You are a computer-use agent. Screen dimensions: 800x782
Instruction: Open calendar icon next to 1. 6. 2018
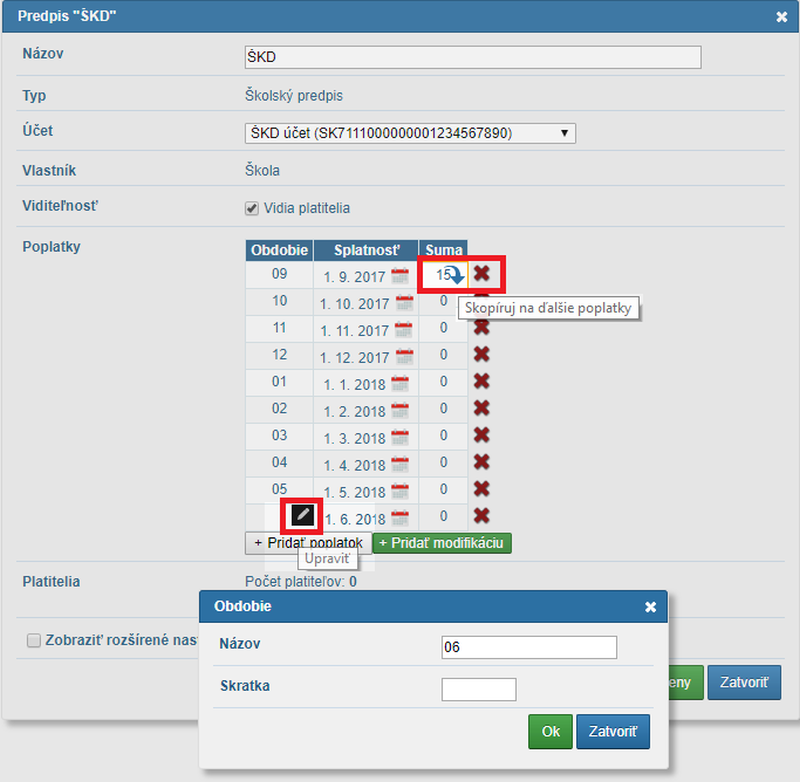click(x=400, y=518)
